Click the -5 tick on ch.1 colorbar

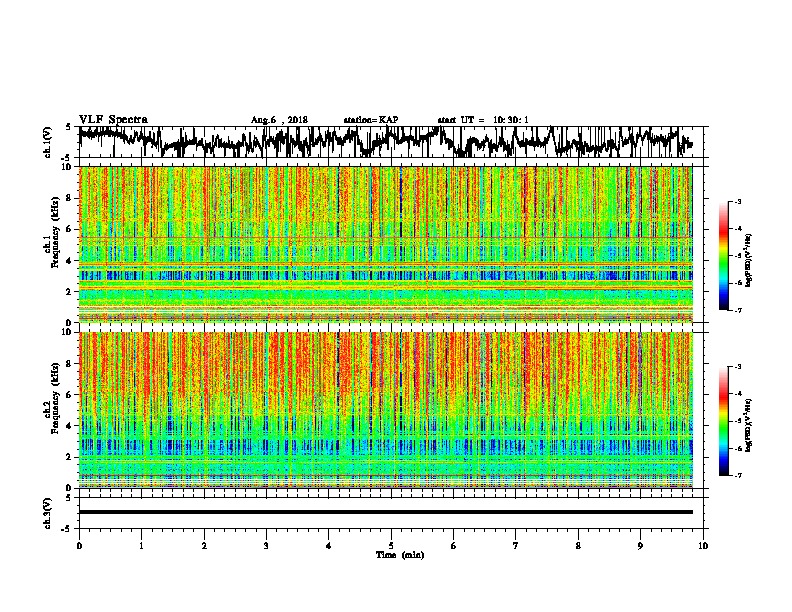coord(738,256)
